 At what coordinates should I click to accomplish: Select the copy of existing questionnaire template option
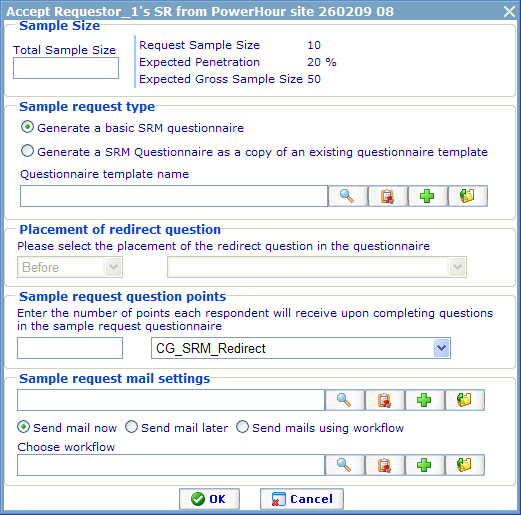27,151
